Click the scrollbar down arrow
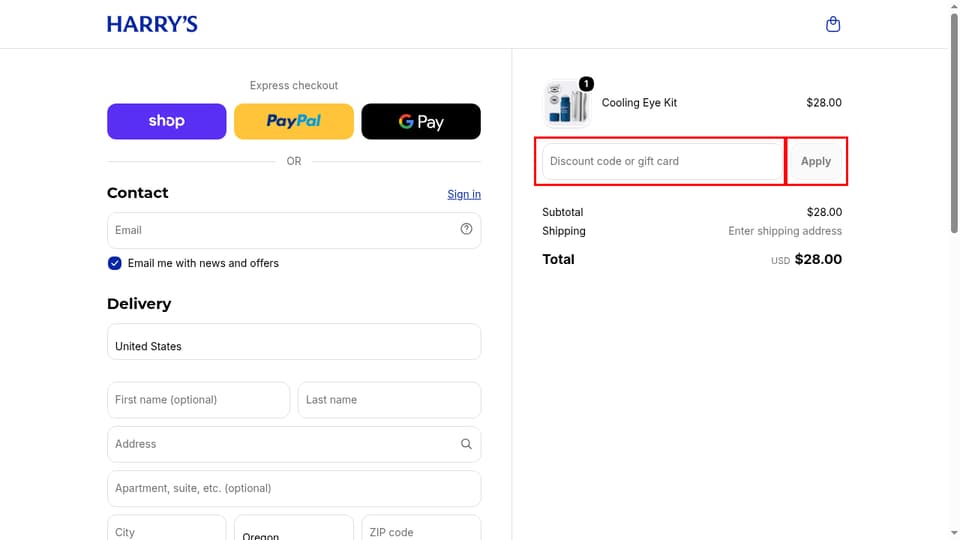 pyautogui.click(x=954, y=534)
